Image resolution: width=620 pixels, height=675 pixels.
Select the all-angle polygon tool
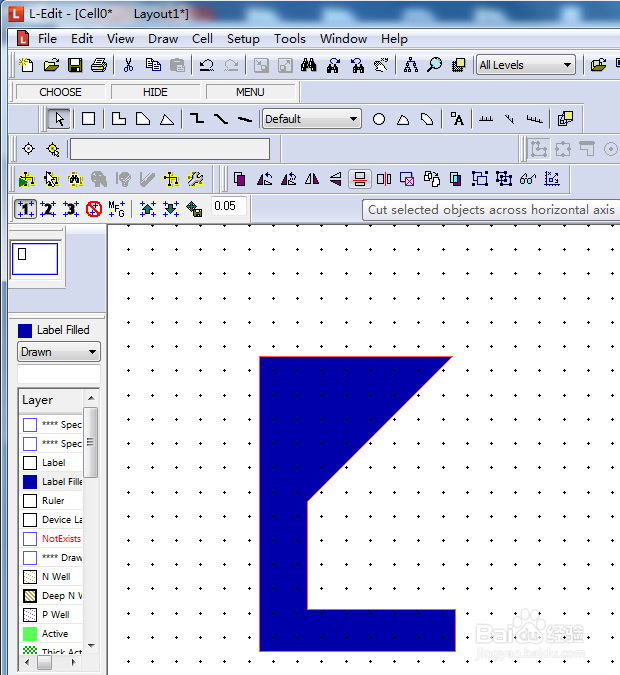point(167,119)
